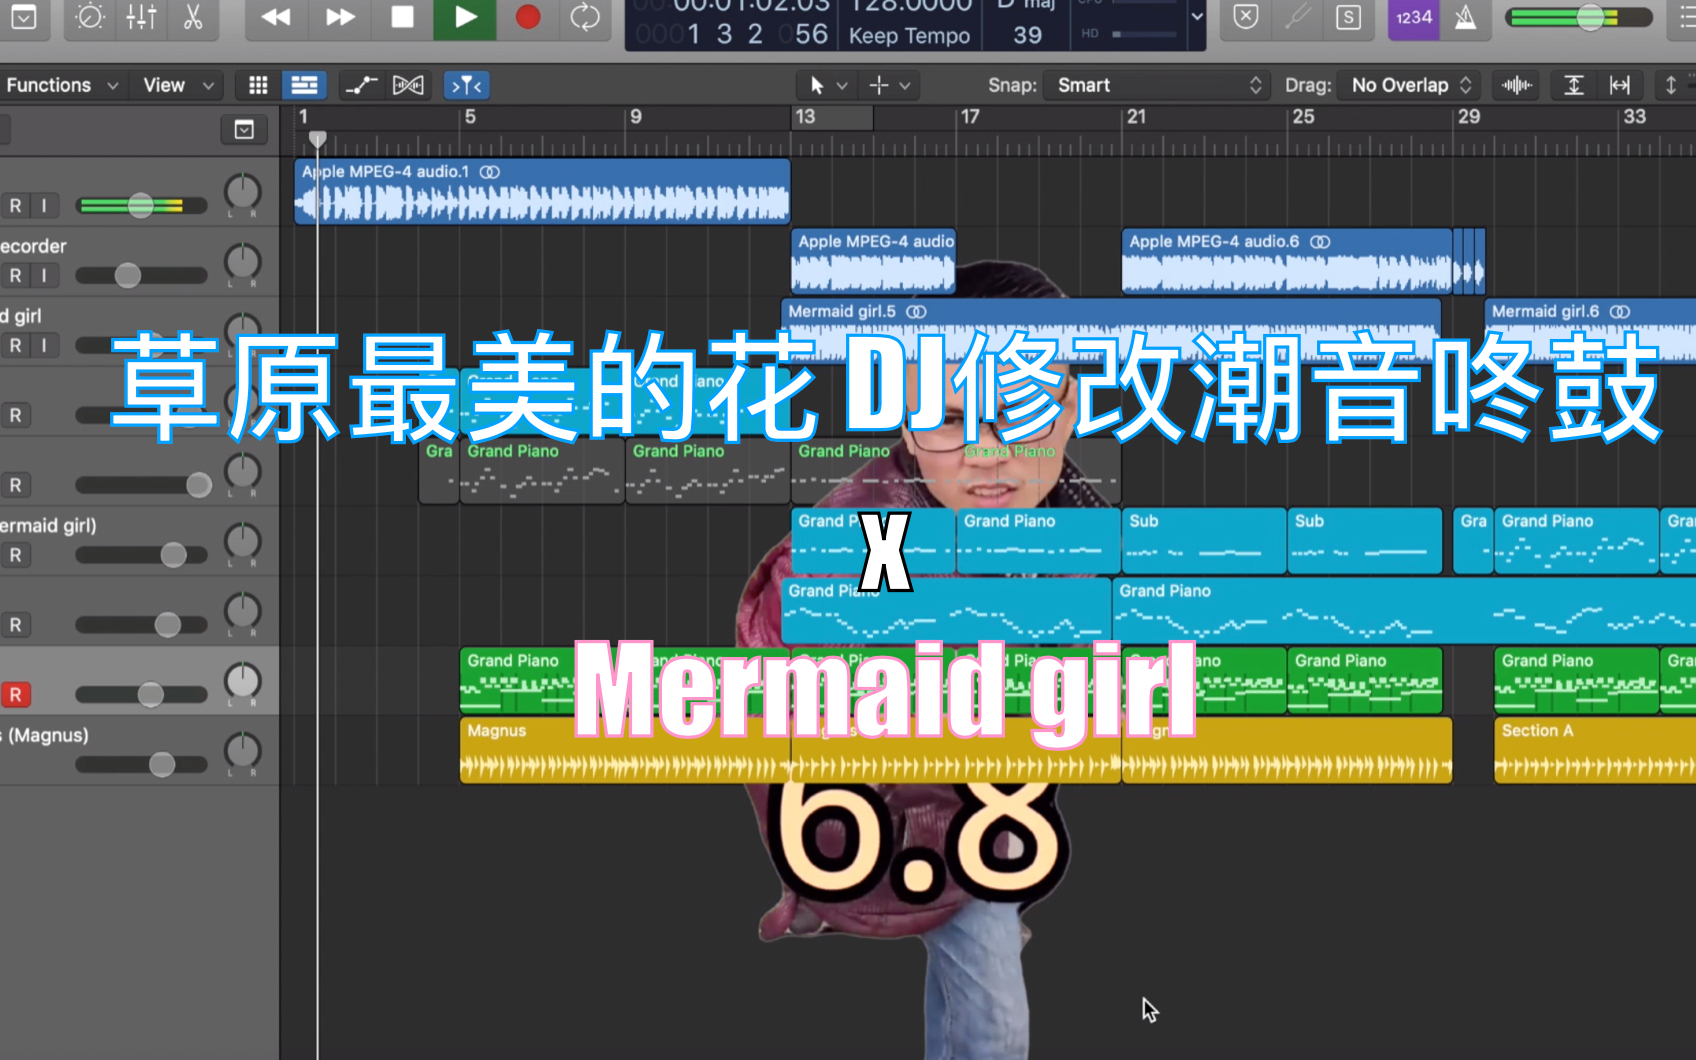
Task: Record-enable the ecorder track R button
Action: tap(16, 275)
